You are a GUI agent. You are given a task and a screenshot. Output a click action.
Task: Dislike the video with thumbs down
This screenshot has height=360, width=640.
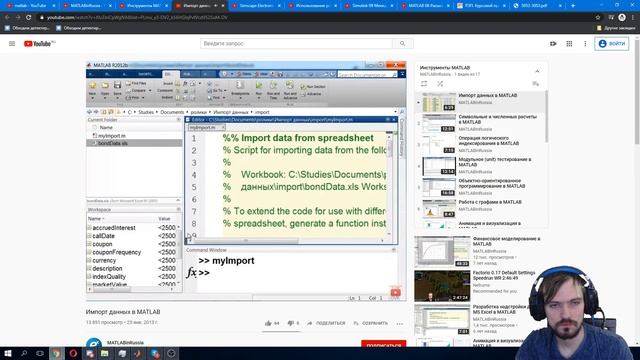pyautogui.click(x=291, y=323)
